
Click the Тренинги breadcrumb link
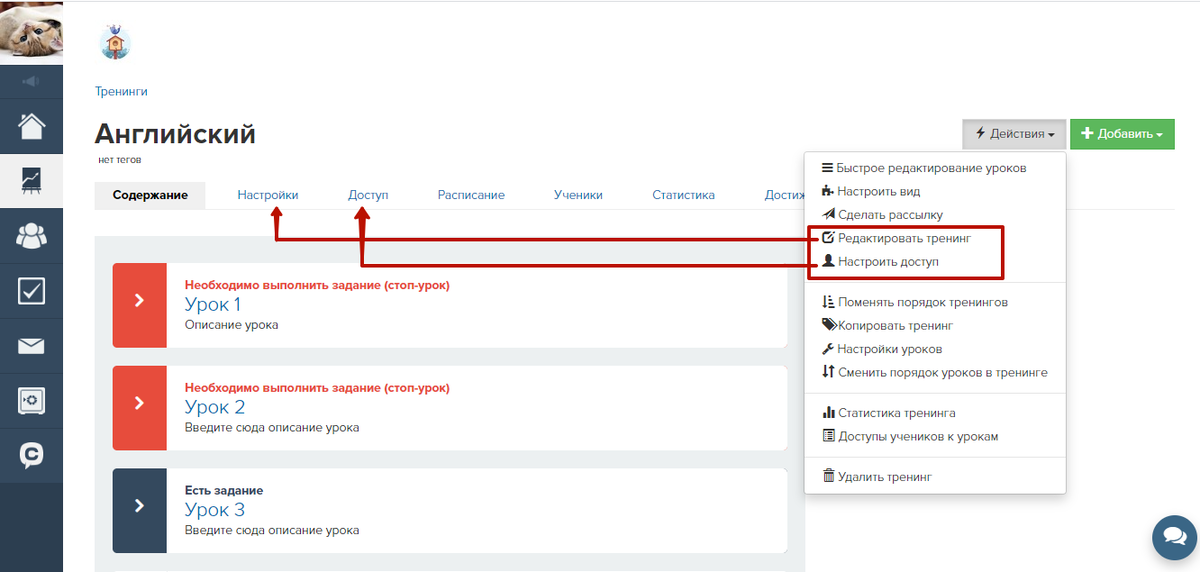click(x=121, y=91)
